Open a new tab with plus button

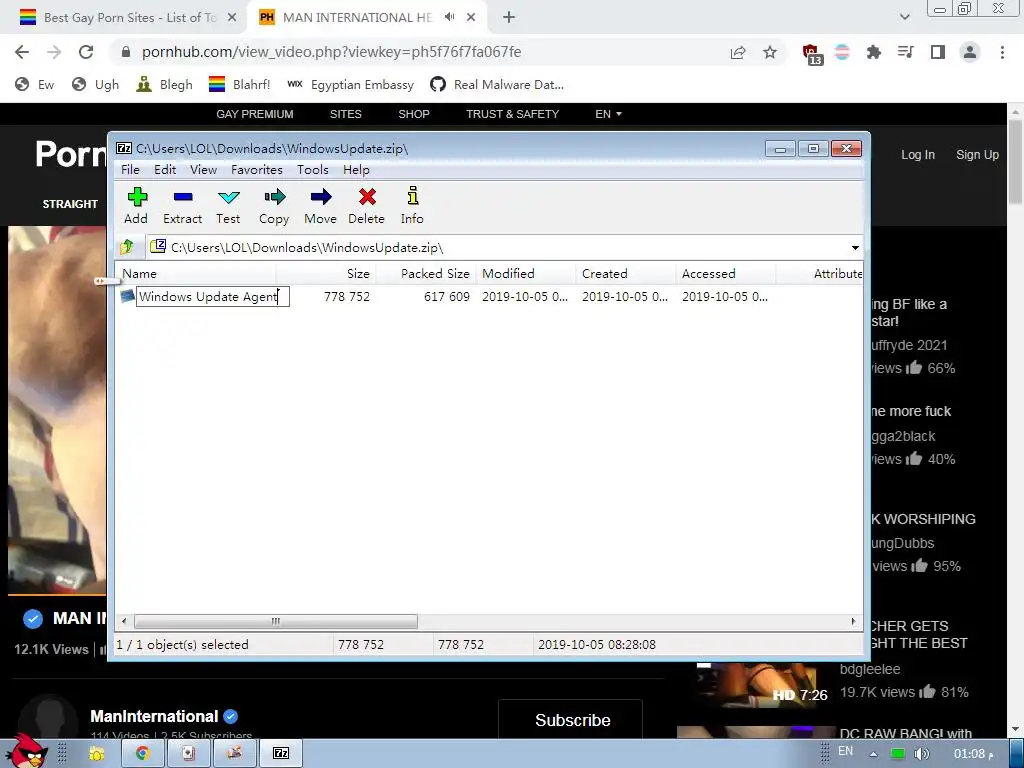click(x=509, y=18)
